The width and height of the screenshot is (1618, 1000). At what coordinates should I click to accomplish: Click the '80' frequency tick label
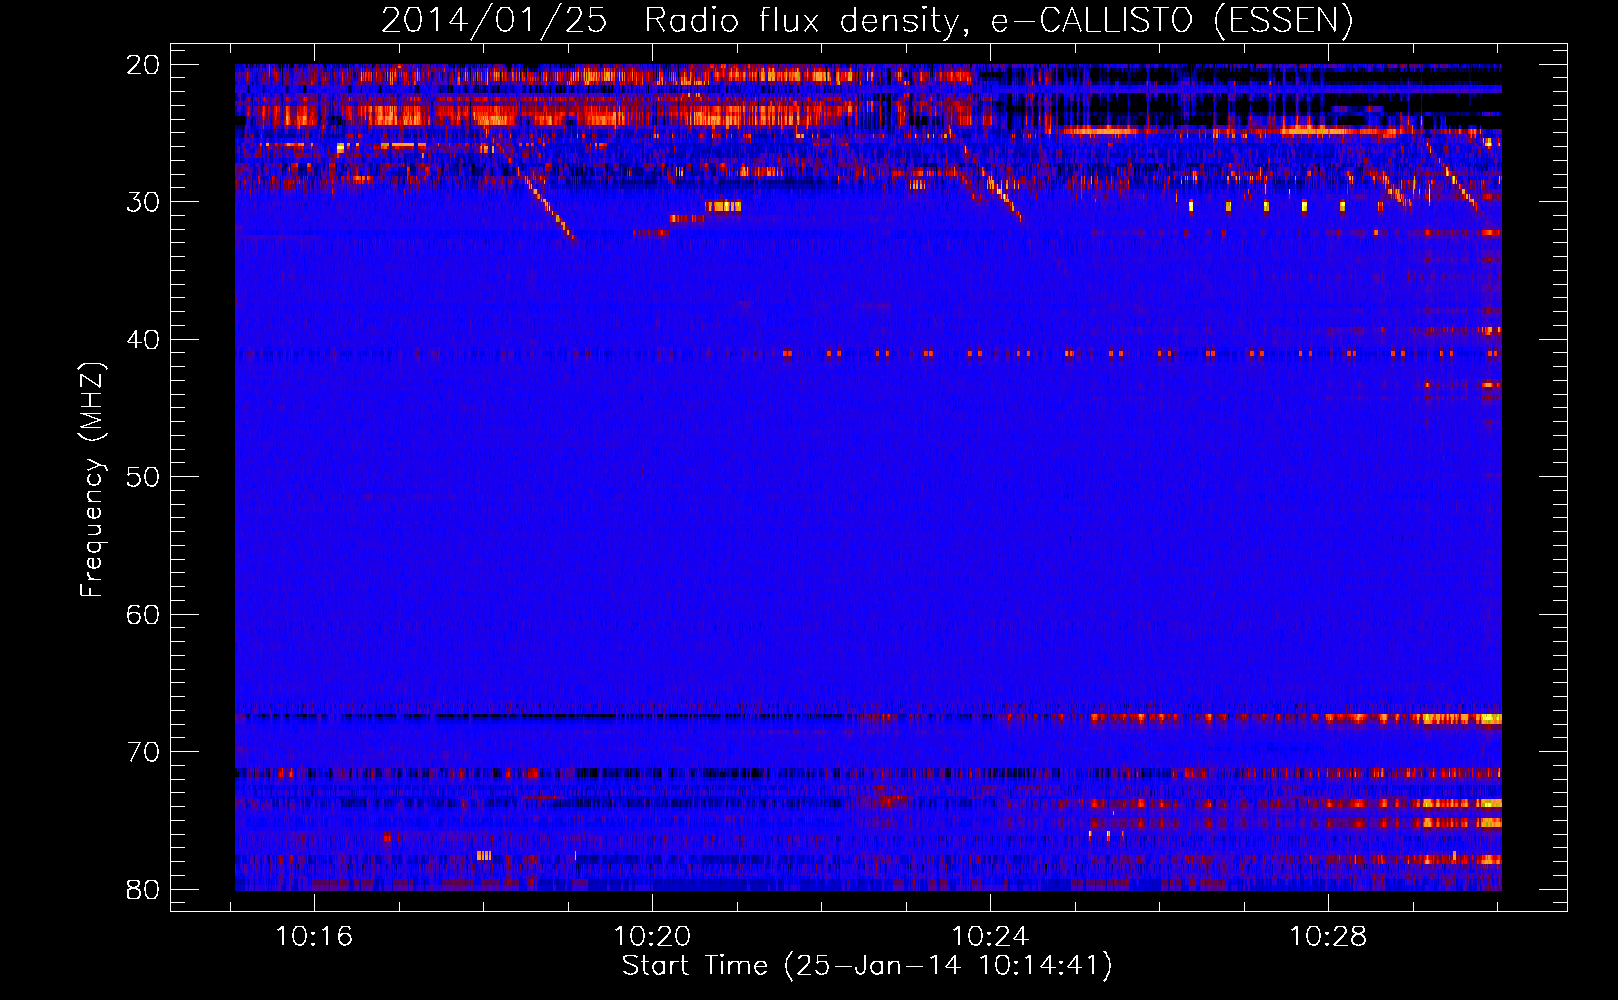[144, 889]
